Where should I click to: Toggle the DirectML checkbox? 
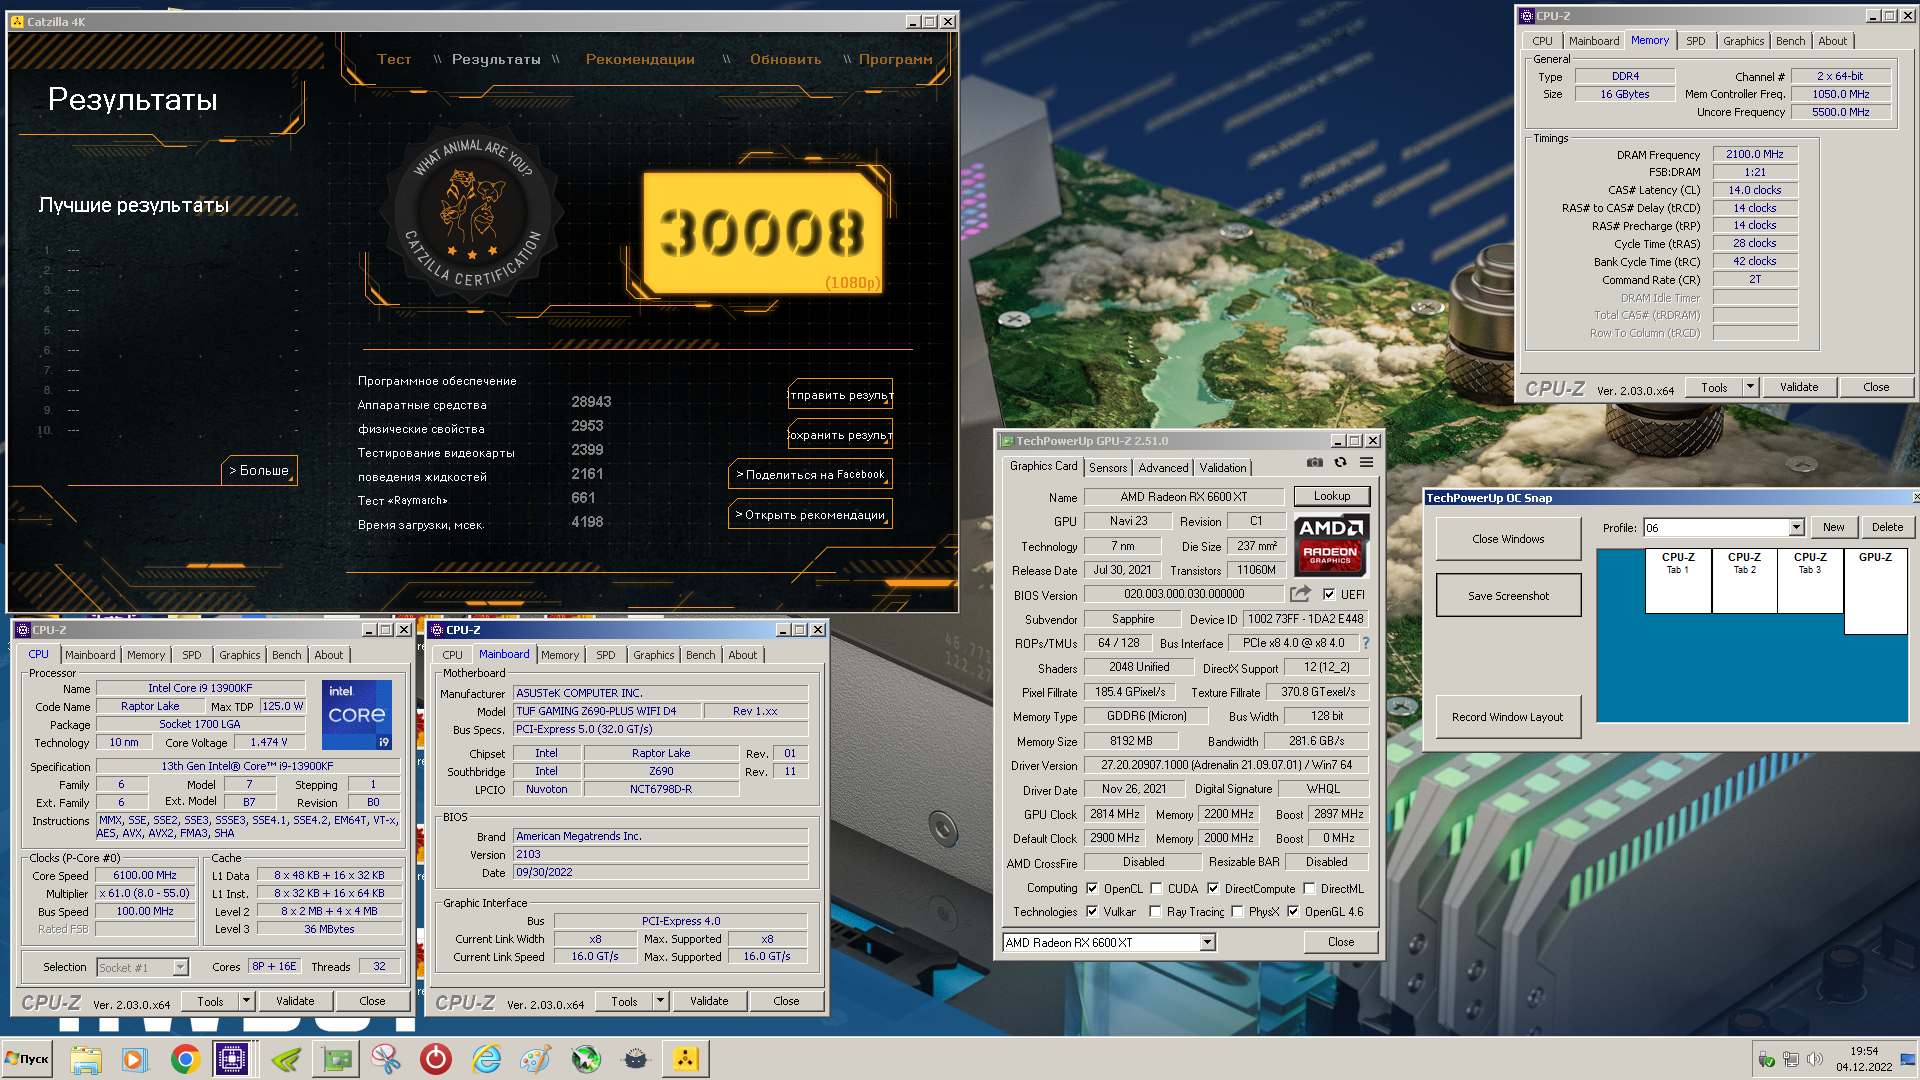(x=1309, y=888)
